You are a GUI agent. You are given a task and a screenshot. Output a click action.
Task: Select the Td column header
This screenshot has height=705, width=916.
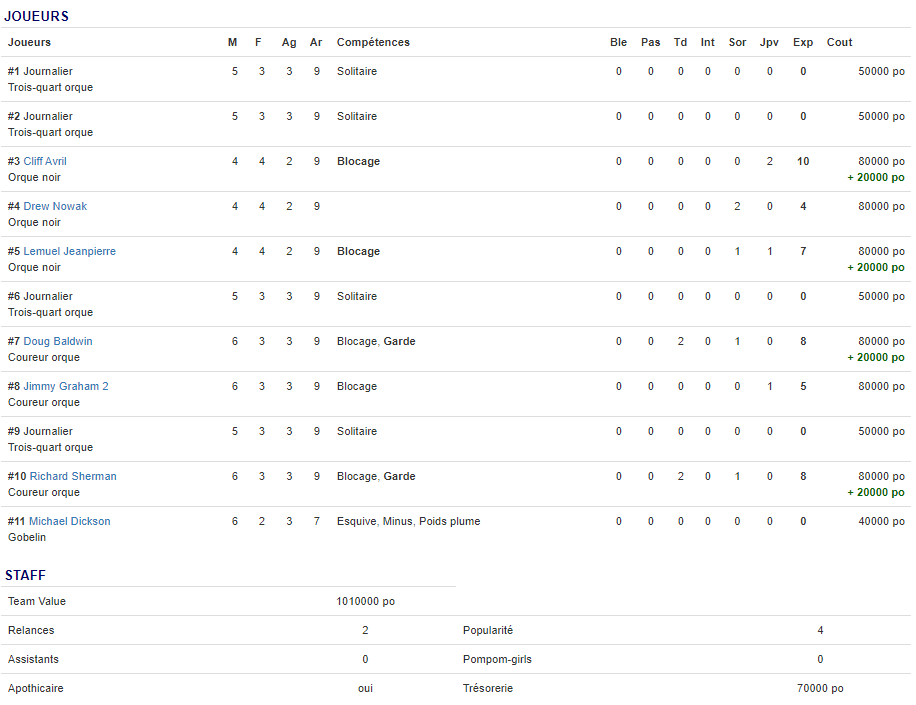680,42
